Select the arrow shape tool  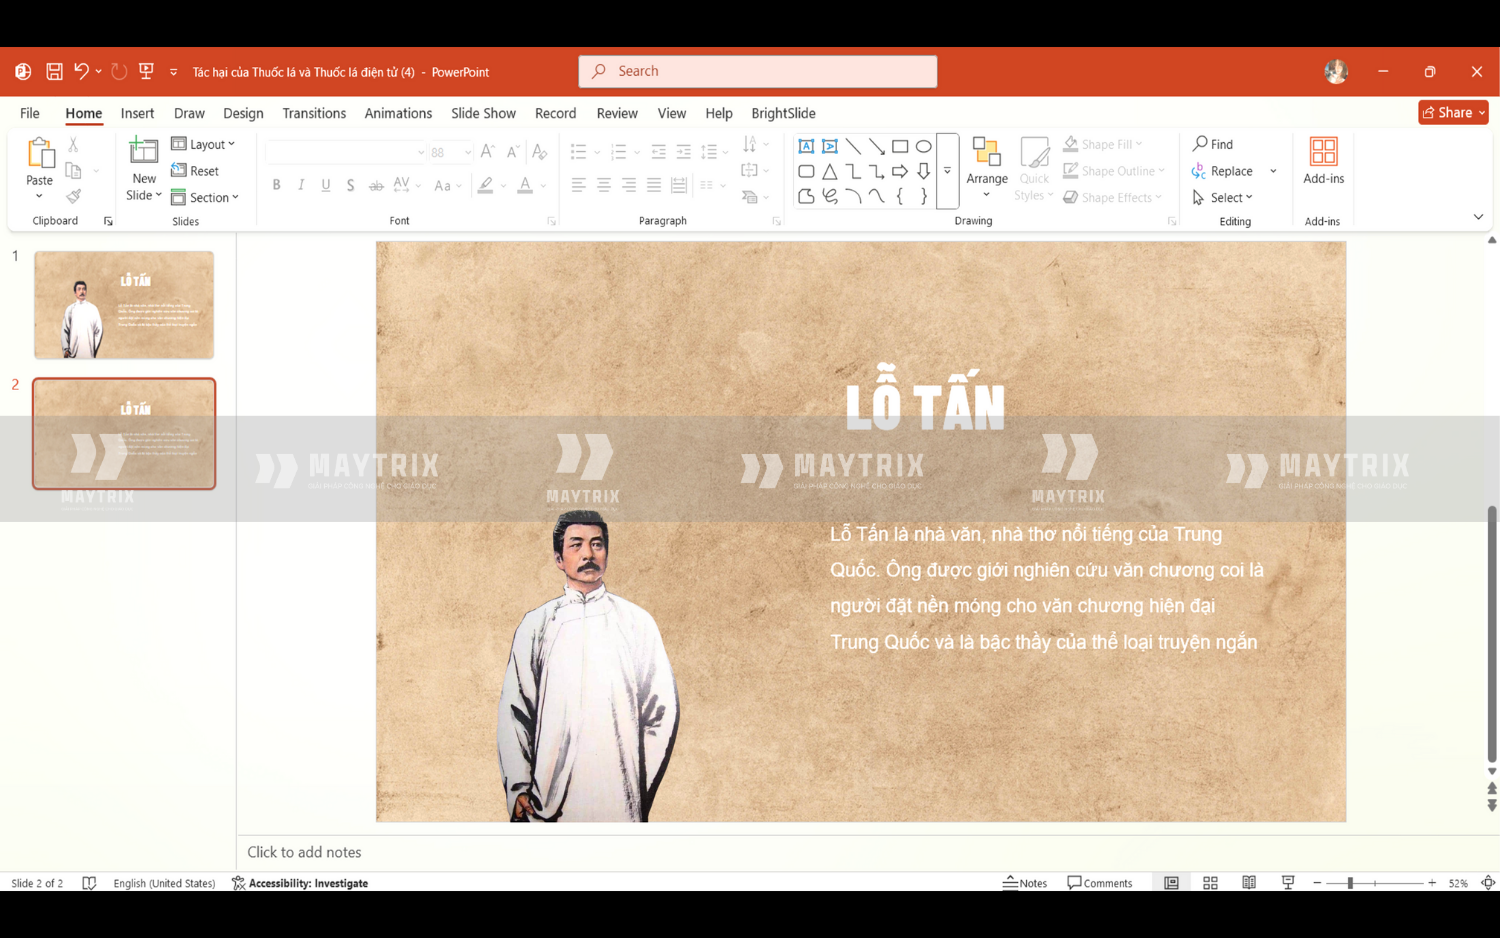(876, 146)
